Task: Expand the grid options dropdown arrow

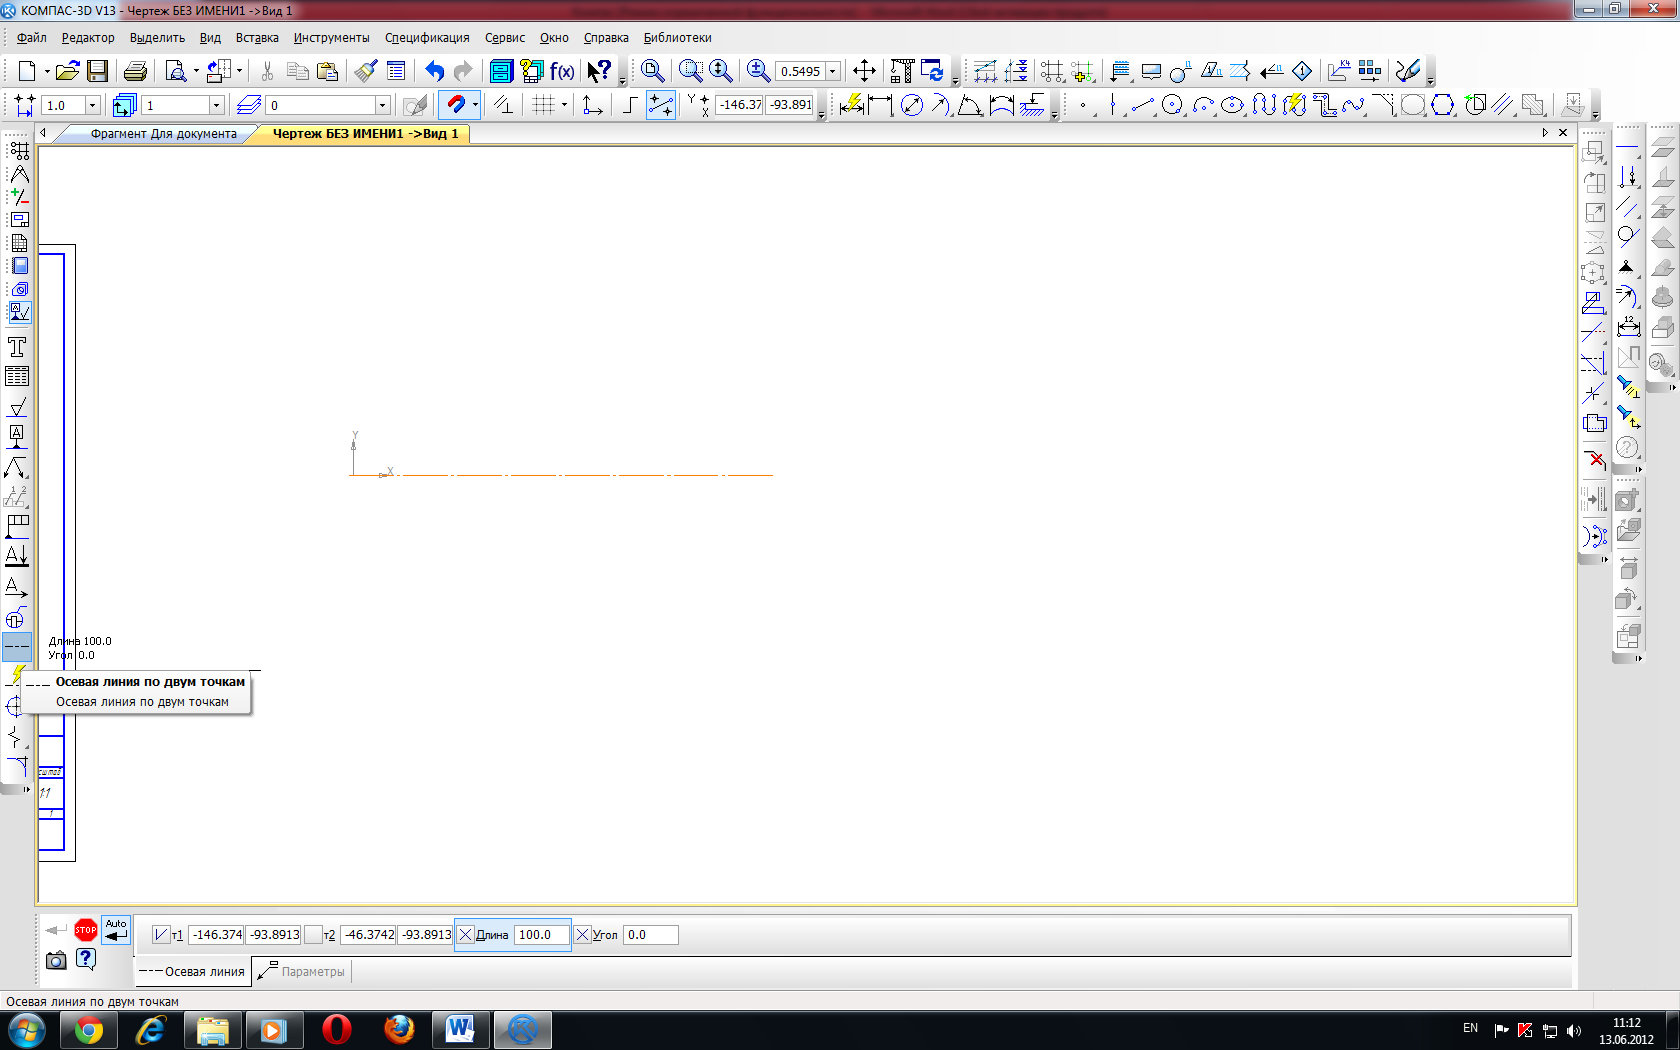Action: (x=564, y=105)
